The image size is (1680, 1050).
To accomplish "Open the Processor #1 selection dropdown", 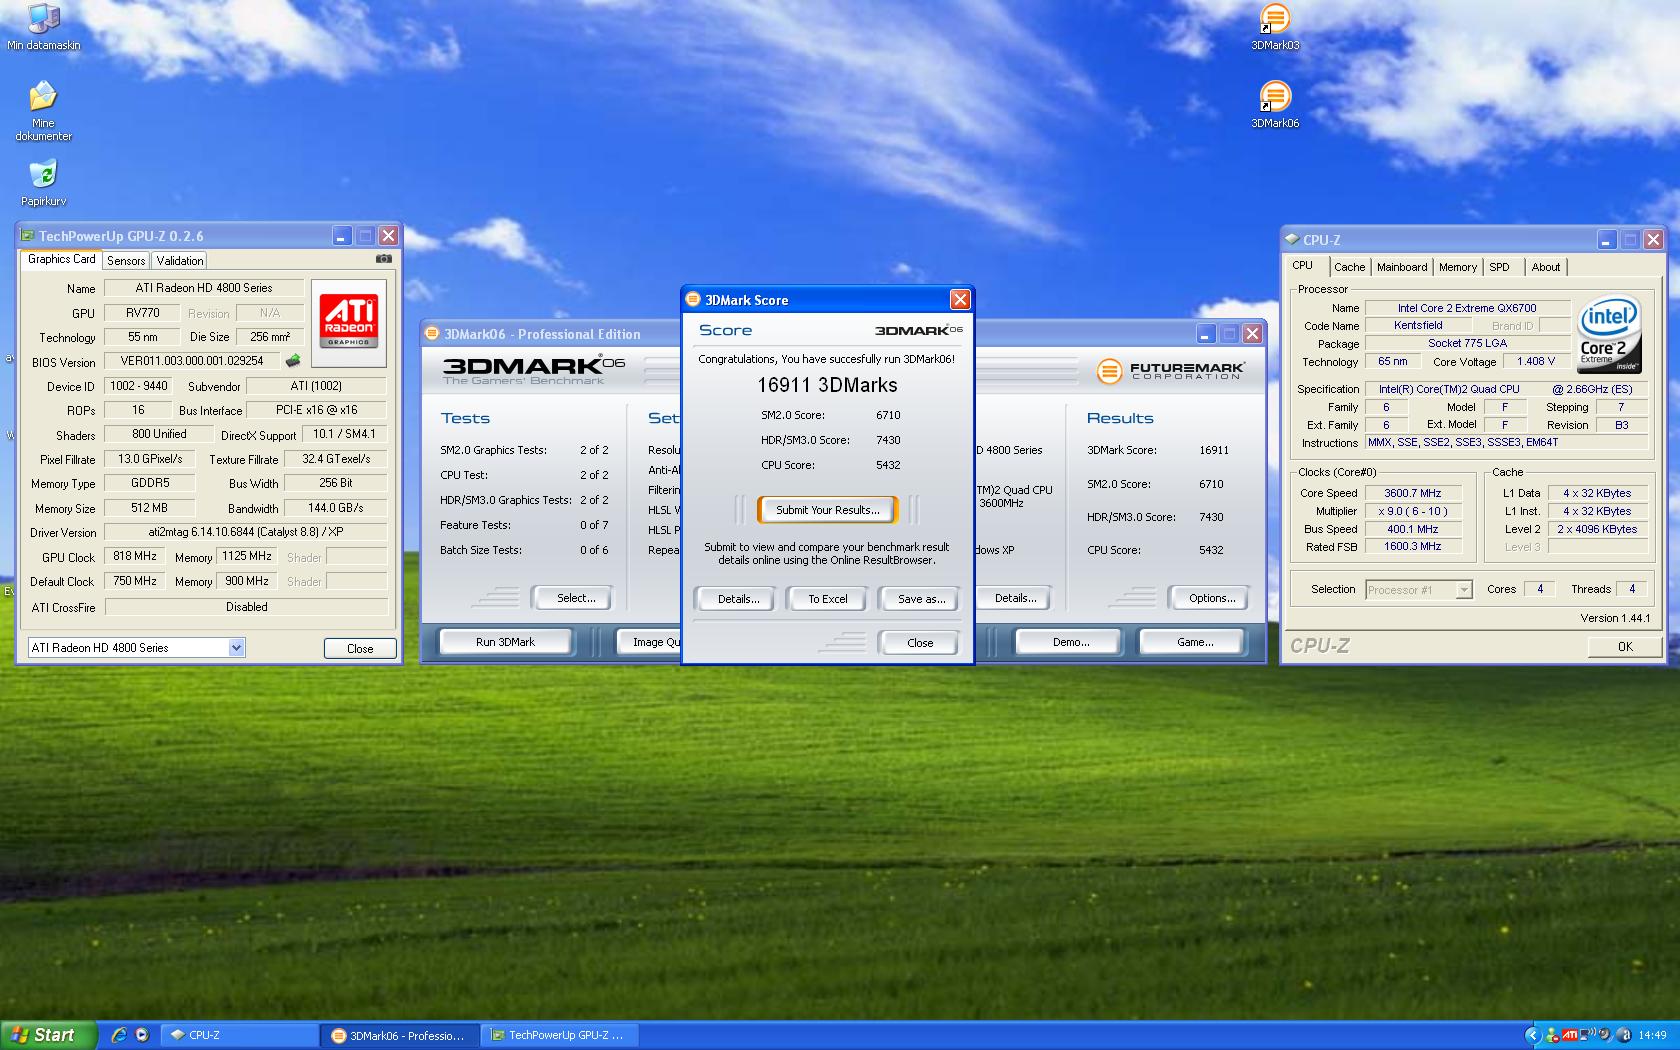I will pos(1464,590).
